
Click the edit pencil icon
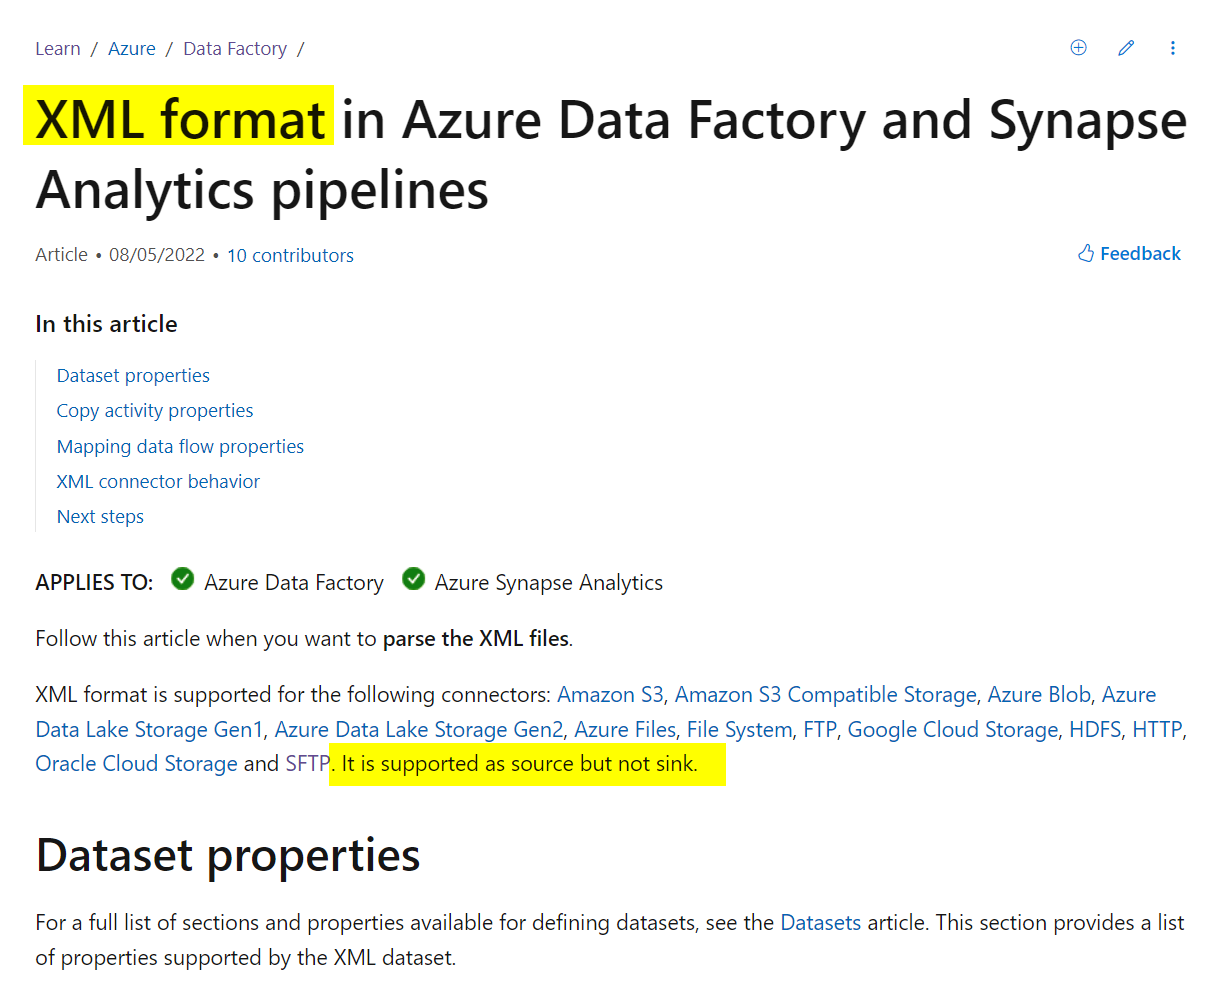click(1126, 48)
